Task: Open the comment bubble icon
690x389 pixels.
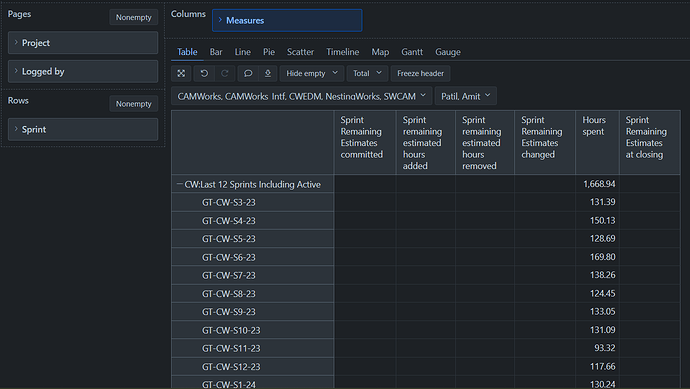Action: click(x=248, y=73)
